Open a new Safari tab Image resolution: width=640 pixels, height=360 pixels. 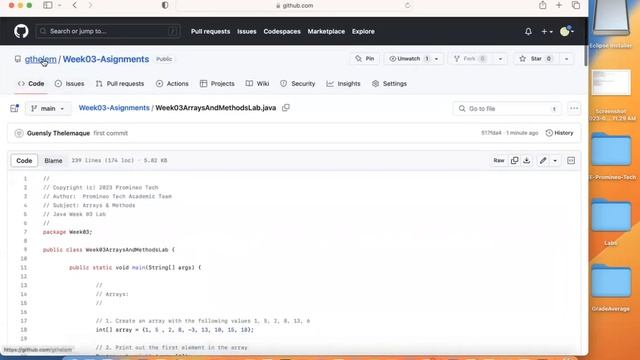tap(559, 5)
